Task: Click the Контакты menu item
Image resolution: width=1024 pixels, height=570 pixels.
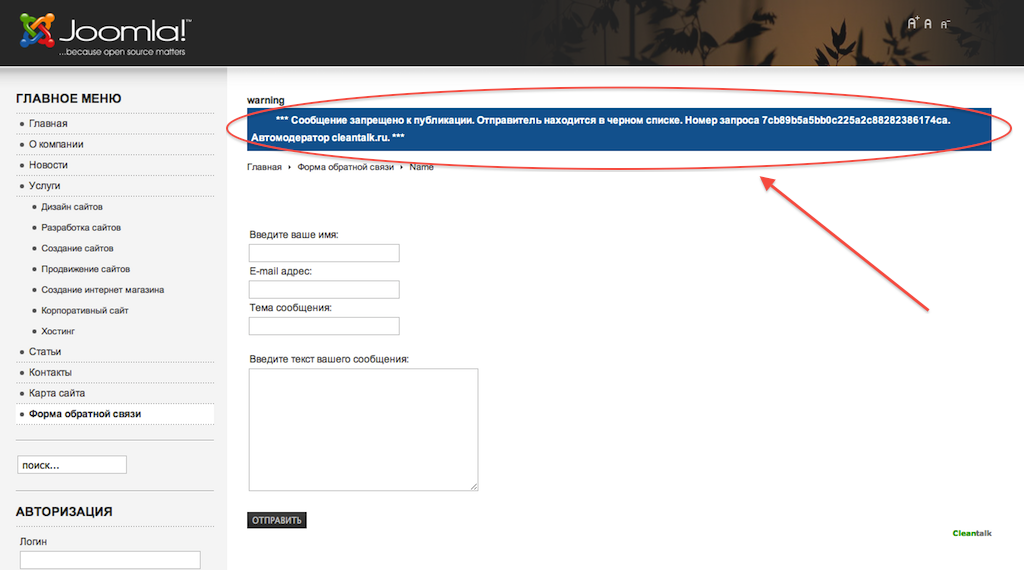Action: click(50, 372)
